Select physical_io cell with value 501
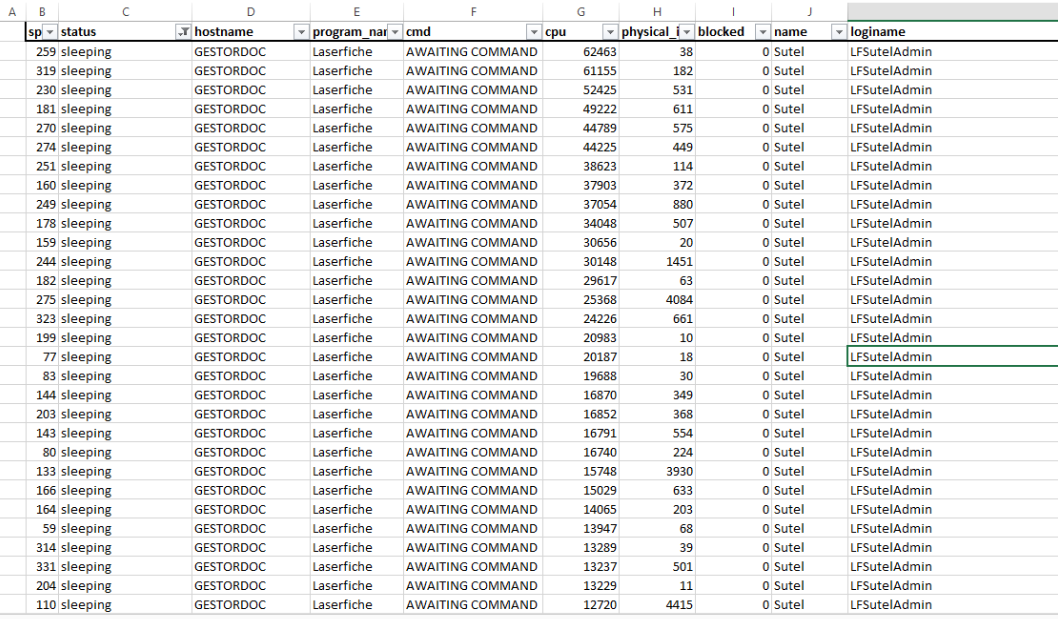This screenshot has width=1058, height=619. pos(657,566)
